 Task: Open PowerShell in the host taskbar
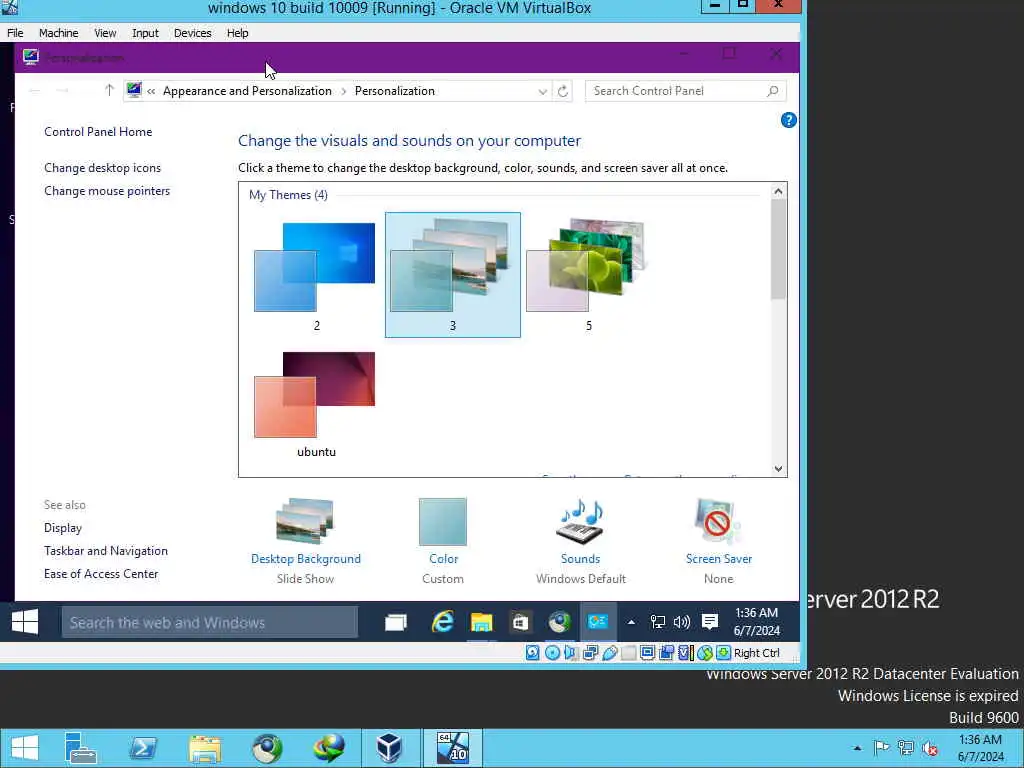(142, 748)
